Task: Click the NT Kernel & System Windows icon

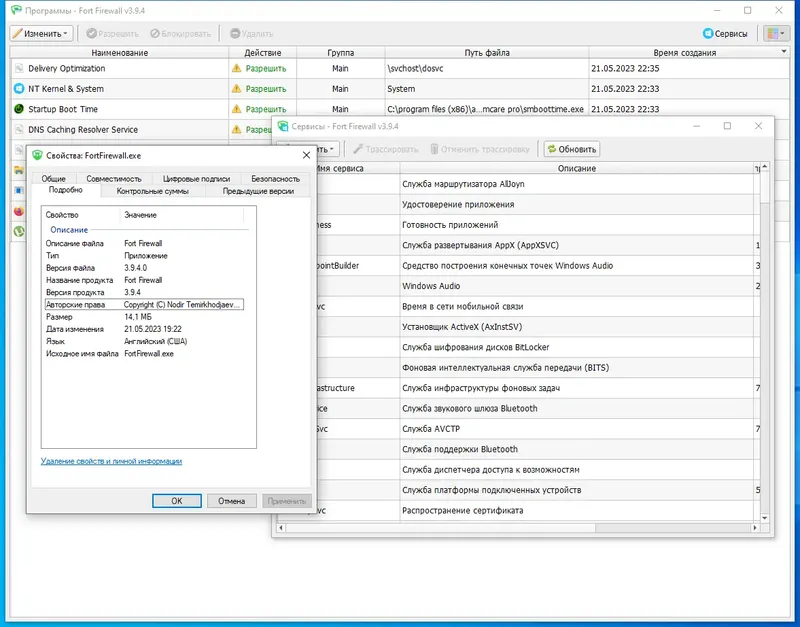Action: click(19, 89)
